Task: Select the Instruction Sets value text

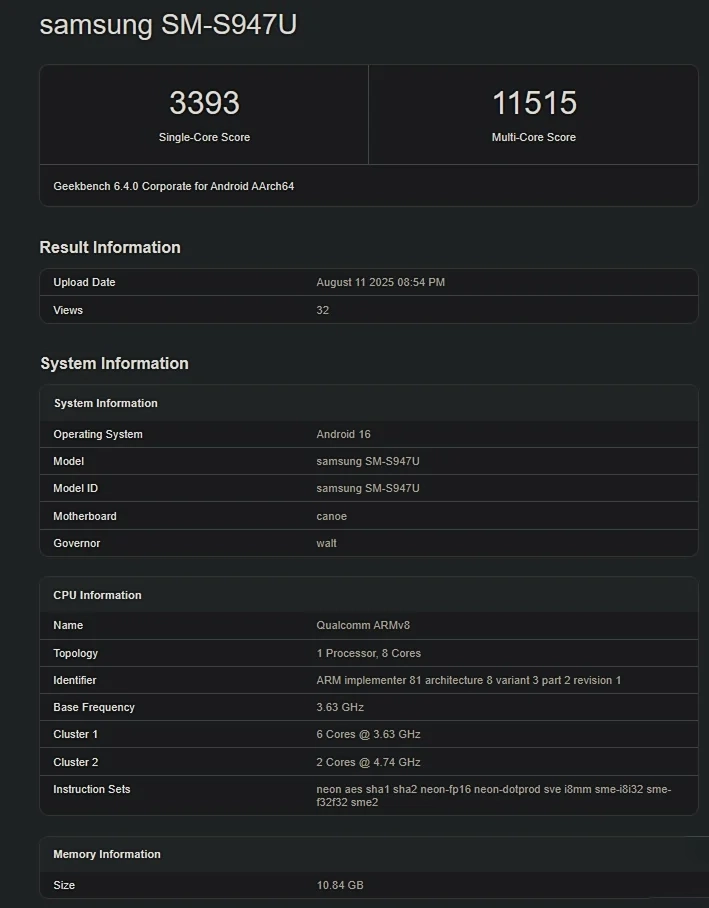Action: (493, 795)
